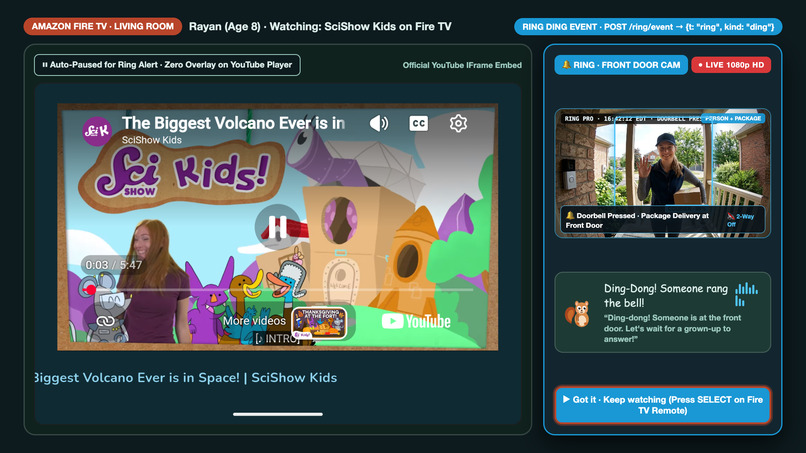
Task: Click 'Official YouTube IFrame Embed' text
Action: [x=462, y=65]
